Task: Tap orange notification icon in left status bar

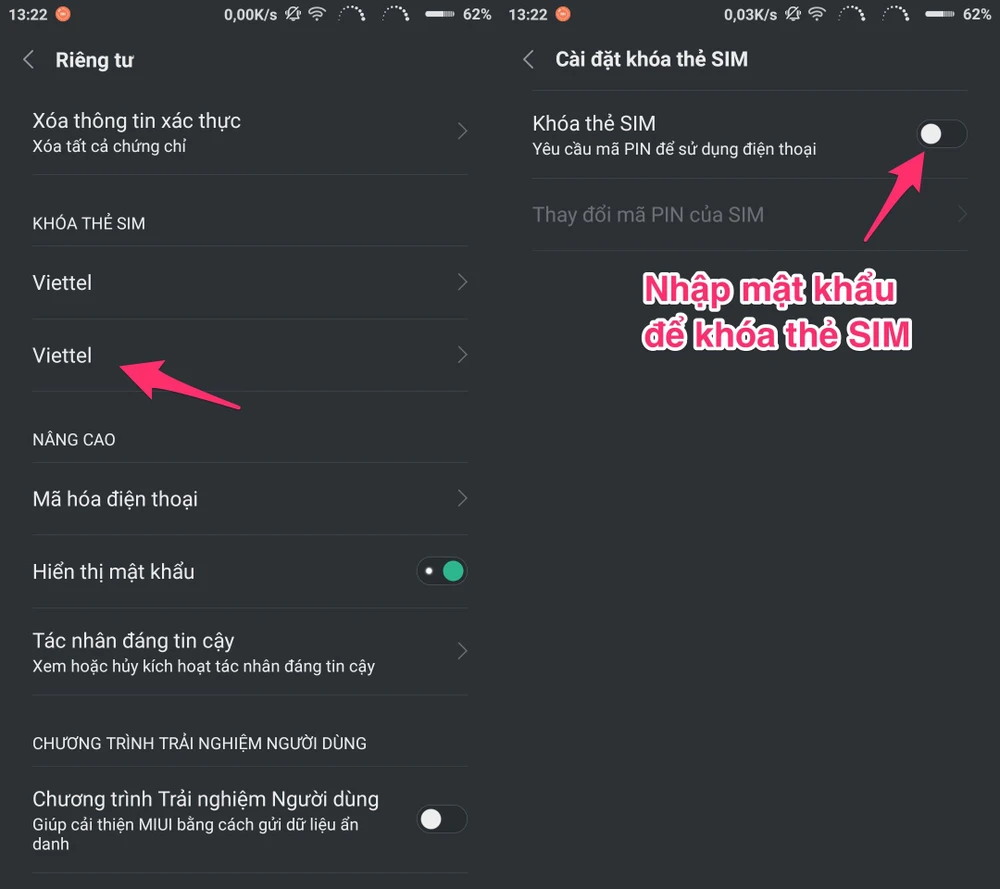Action: 63,14
